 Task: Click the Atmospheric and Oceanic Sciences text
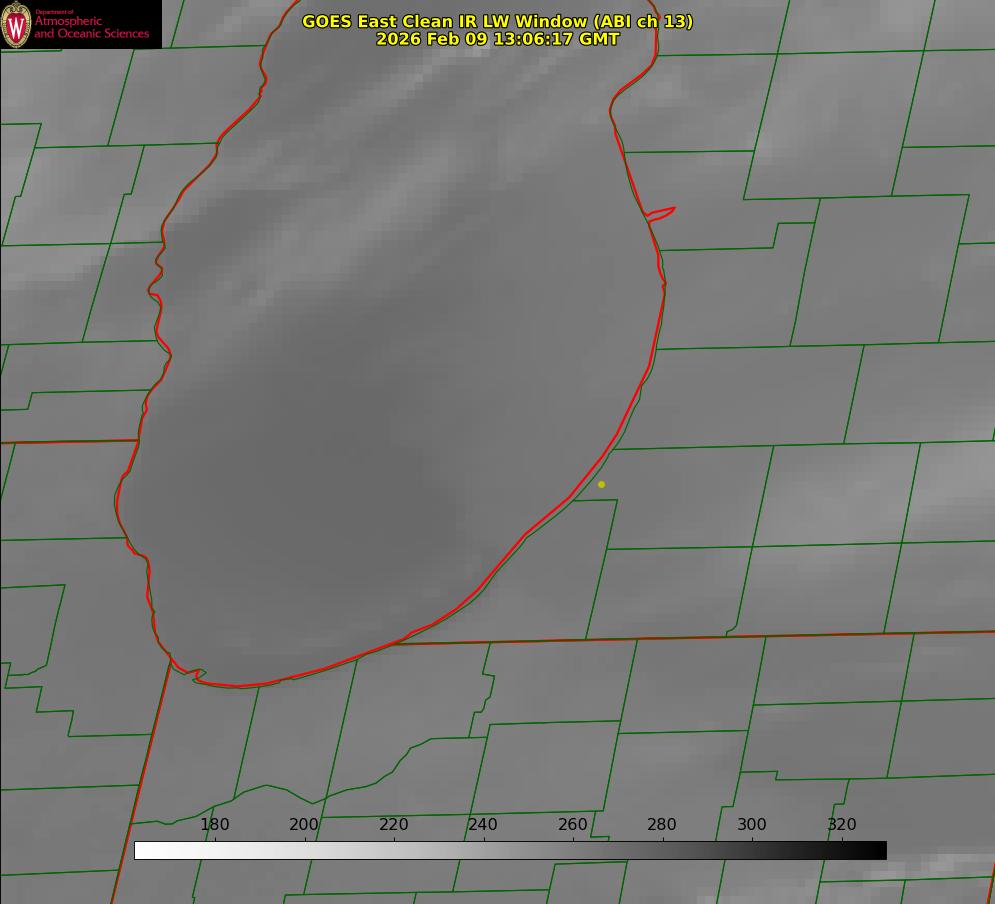point(92,26)
